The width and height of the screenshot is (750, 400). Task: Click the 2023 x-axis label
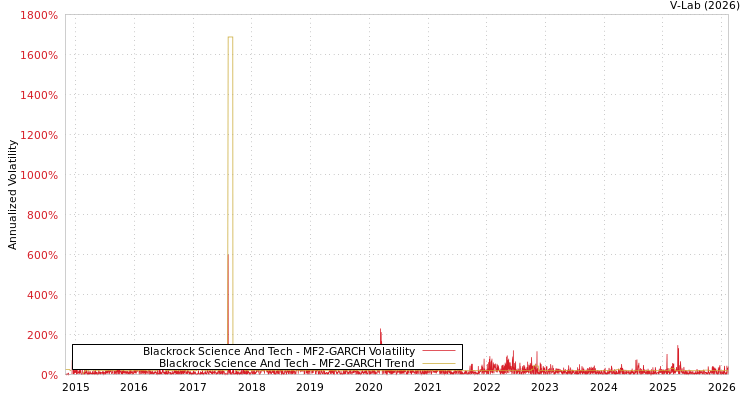(x=545, y=387)
